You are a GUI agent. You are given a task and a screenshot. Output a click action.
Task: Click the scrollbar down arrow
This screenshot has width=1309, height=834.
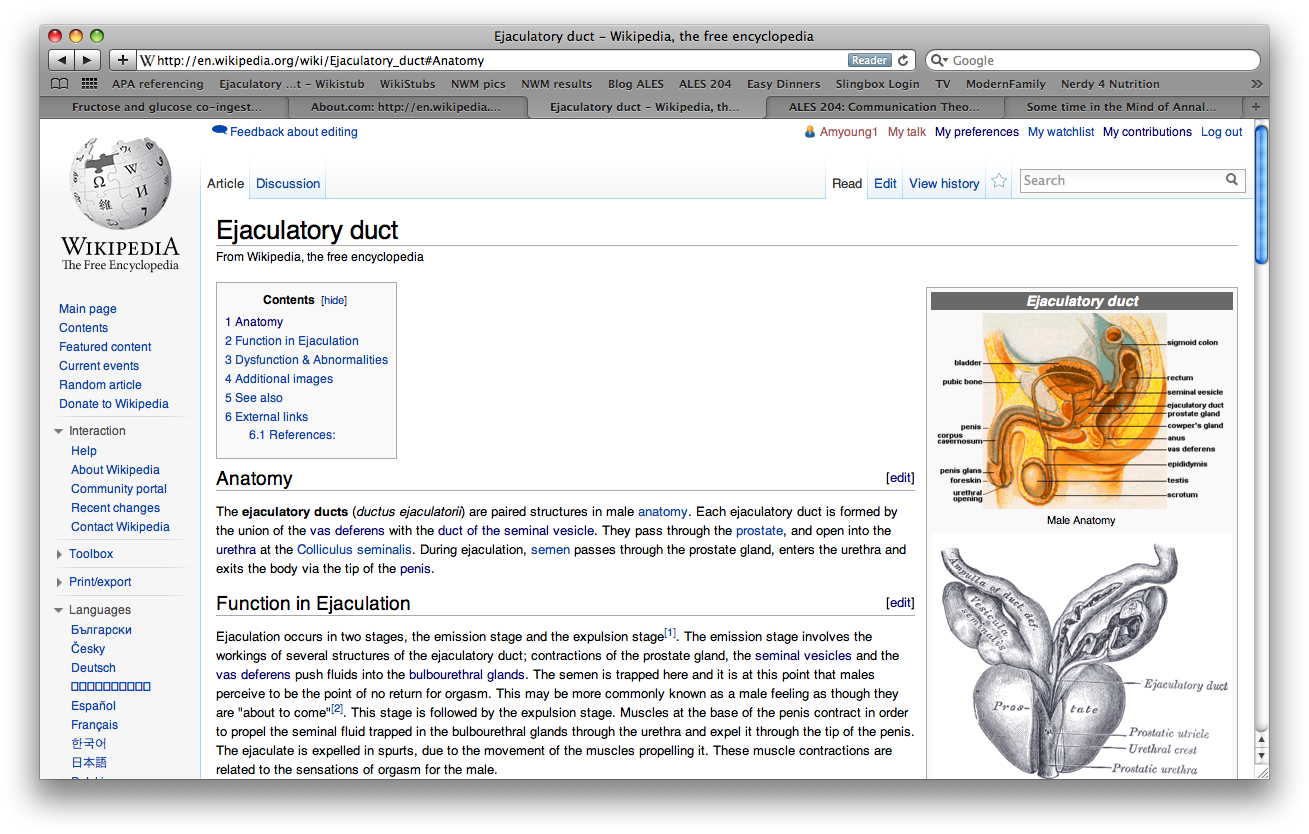tap(1261, 756)
